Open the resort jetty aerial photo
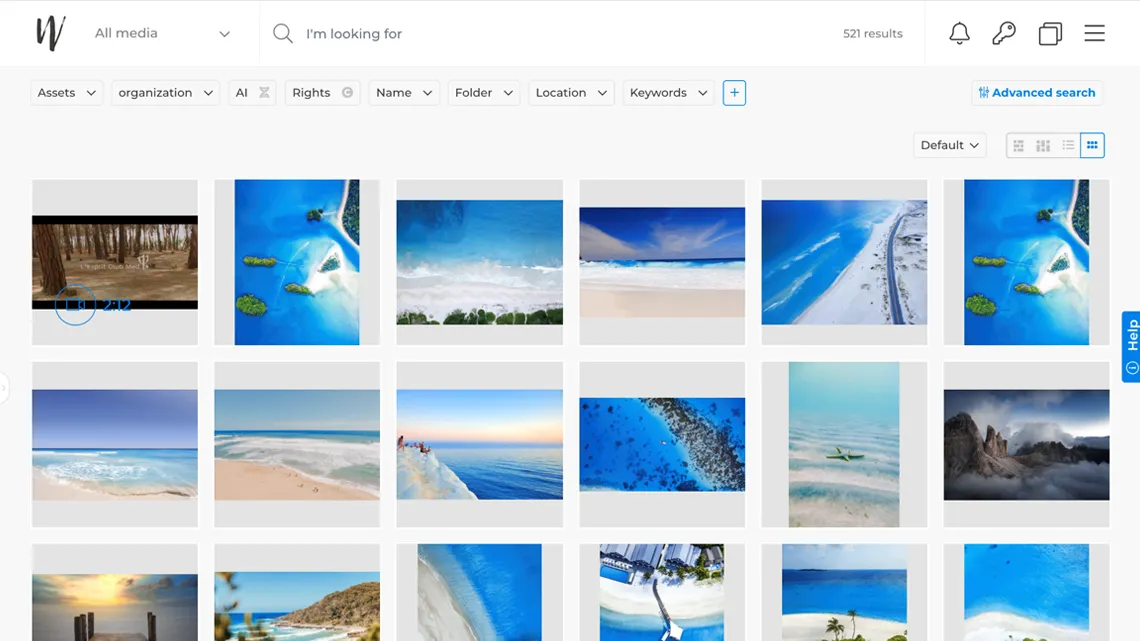 coord(662,593)
